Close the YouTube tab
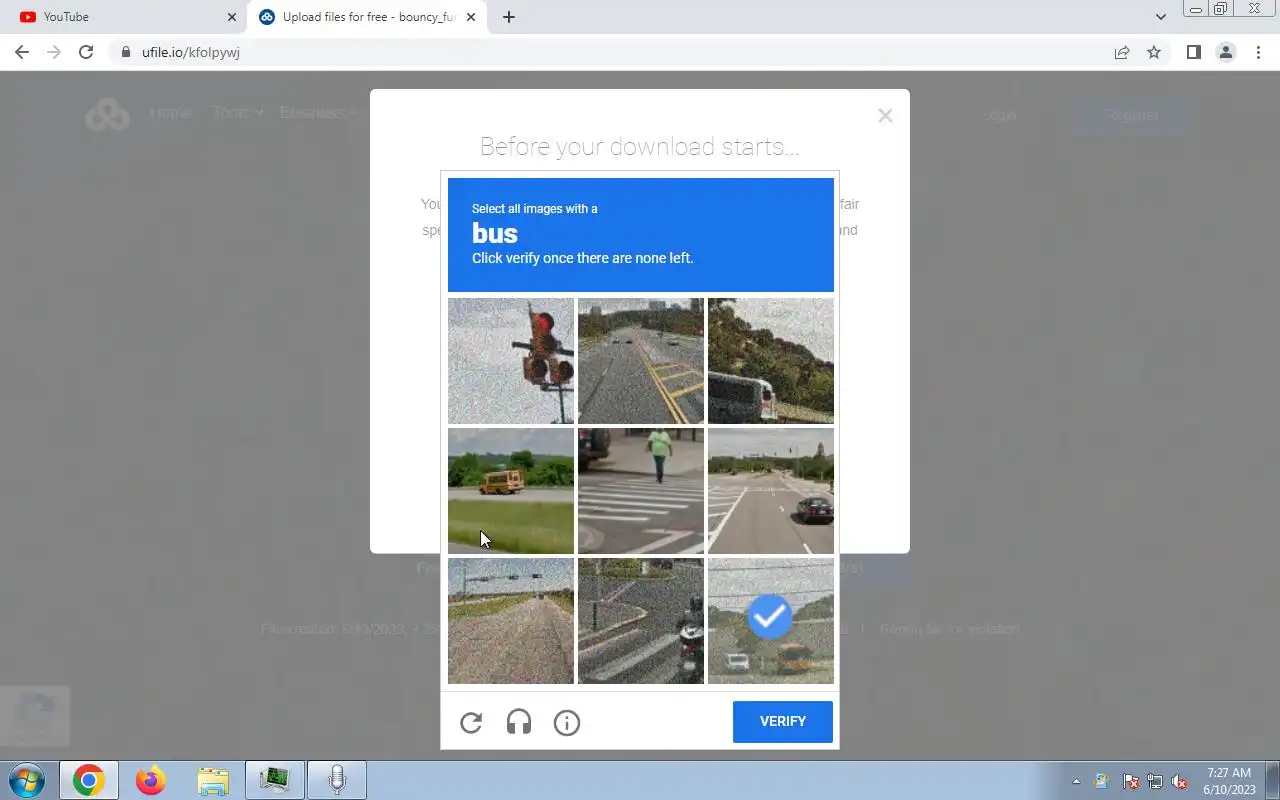 pos(232,17)
